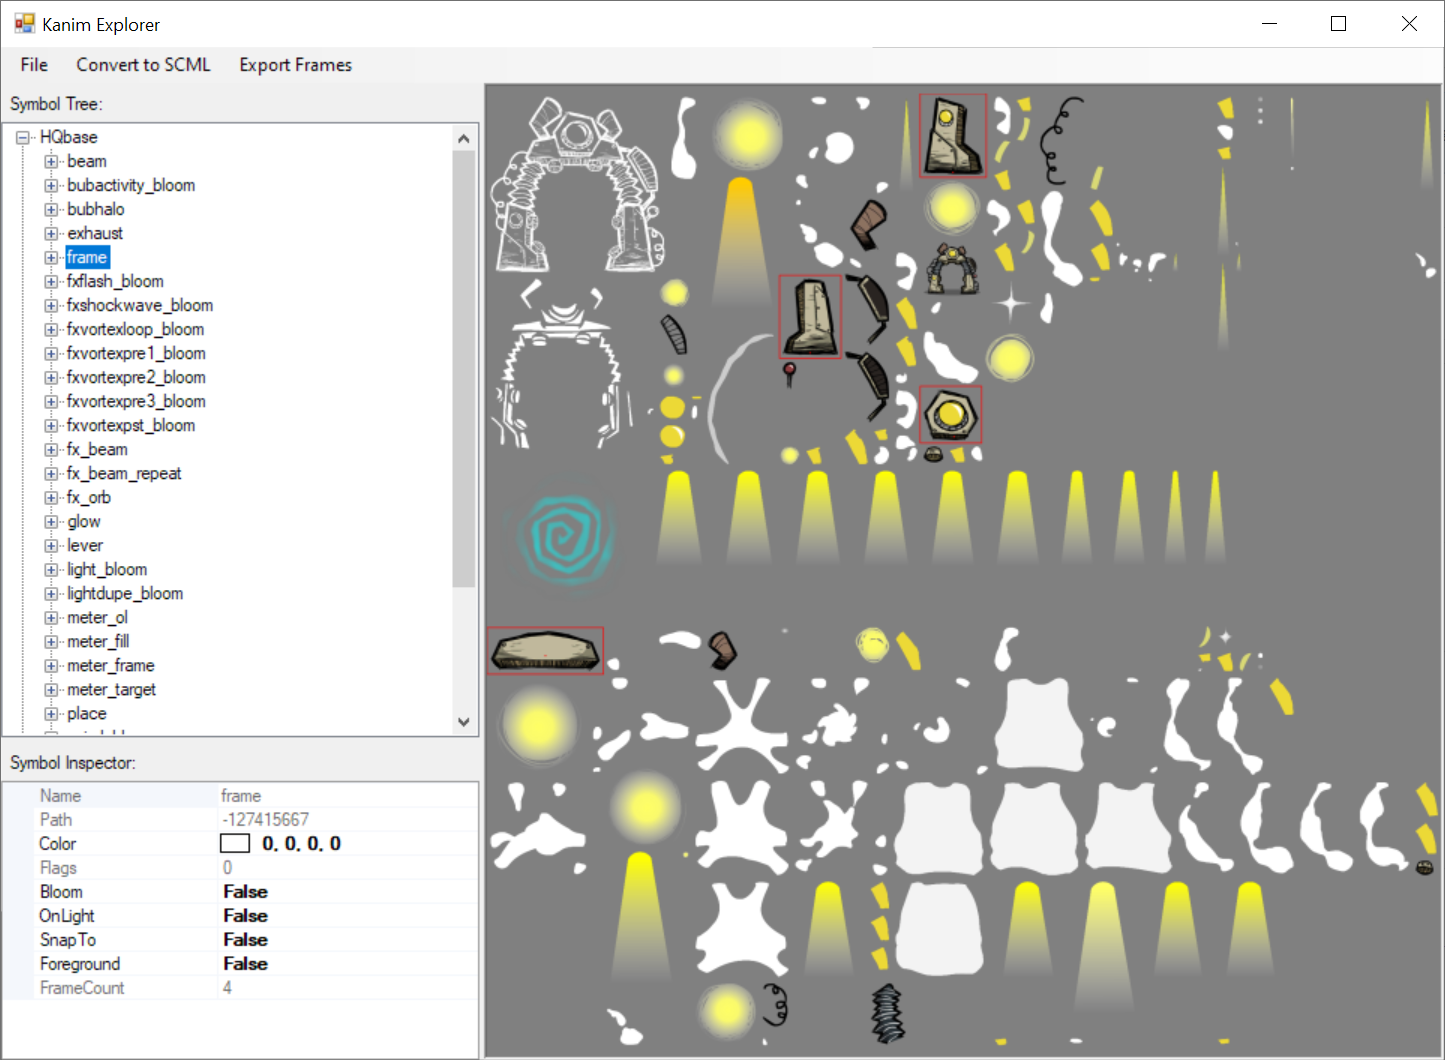The width and height of the screenshot is (1445, 1060).
Task: Select the fx_beam symbol
Action: click(x=97, y=449)
